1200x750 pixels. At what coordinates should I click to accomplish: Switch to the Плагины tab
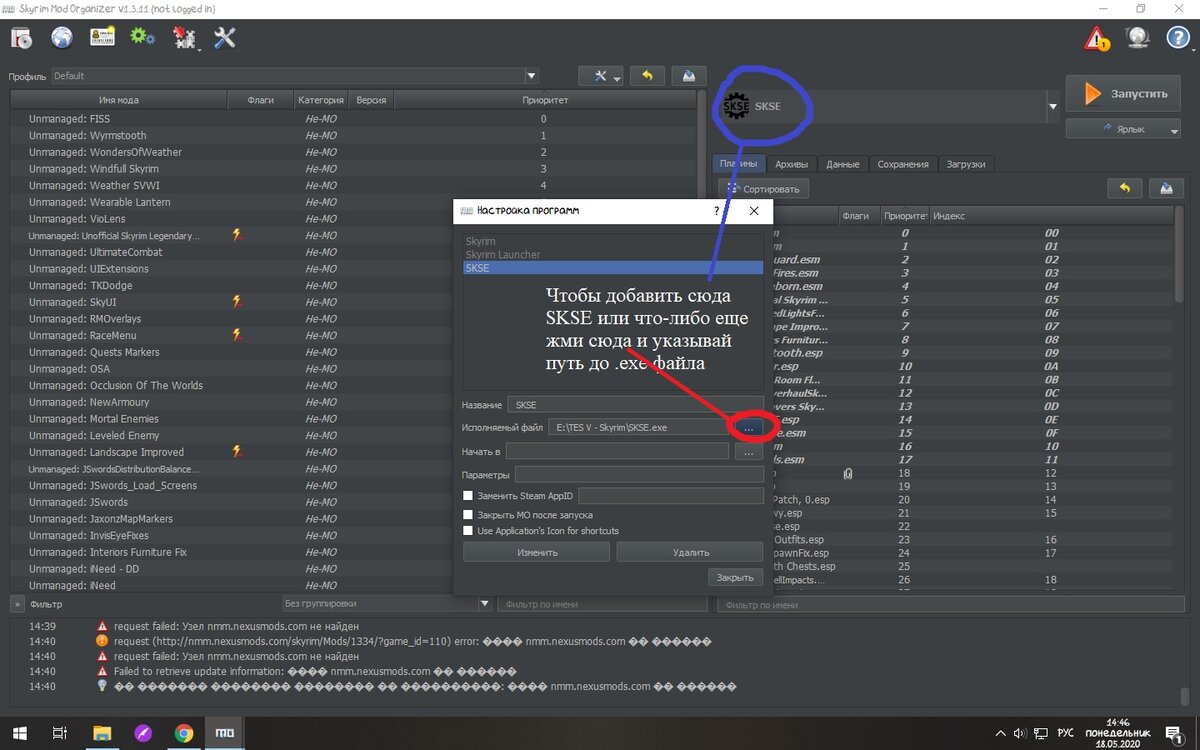tap(739, 164)
